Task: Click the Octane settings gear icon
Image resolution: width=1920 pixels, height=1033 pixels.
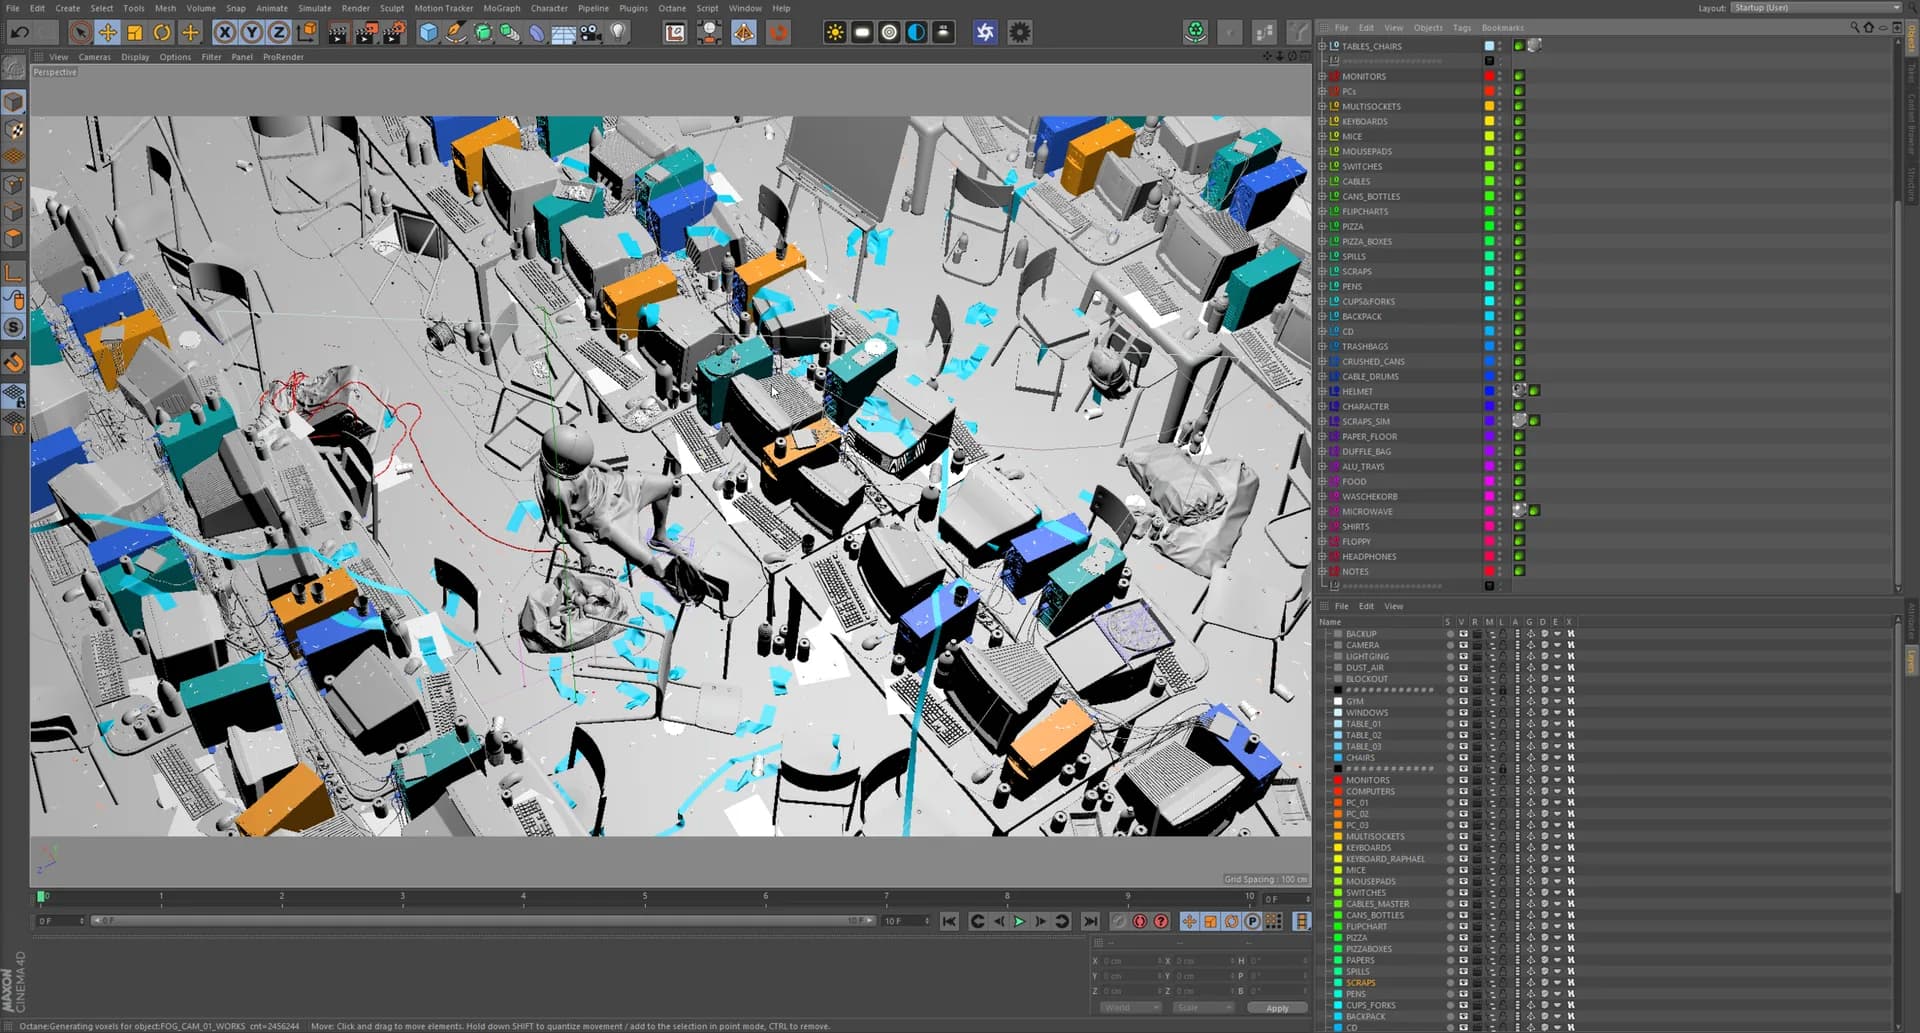Action: tap(1019, 33)
